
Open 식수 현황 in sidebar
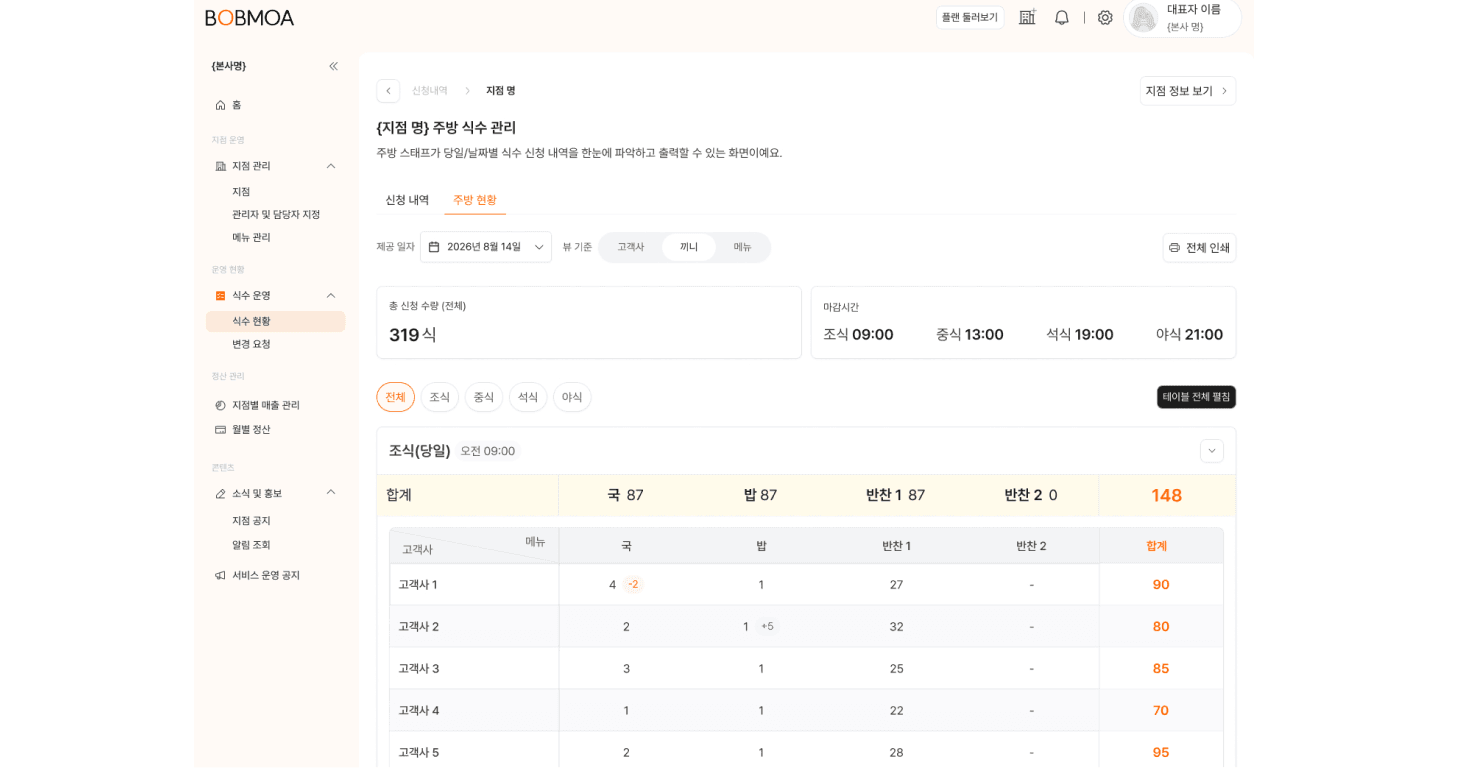(275, 321)
